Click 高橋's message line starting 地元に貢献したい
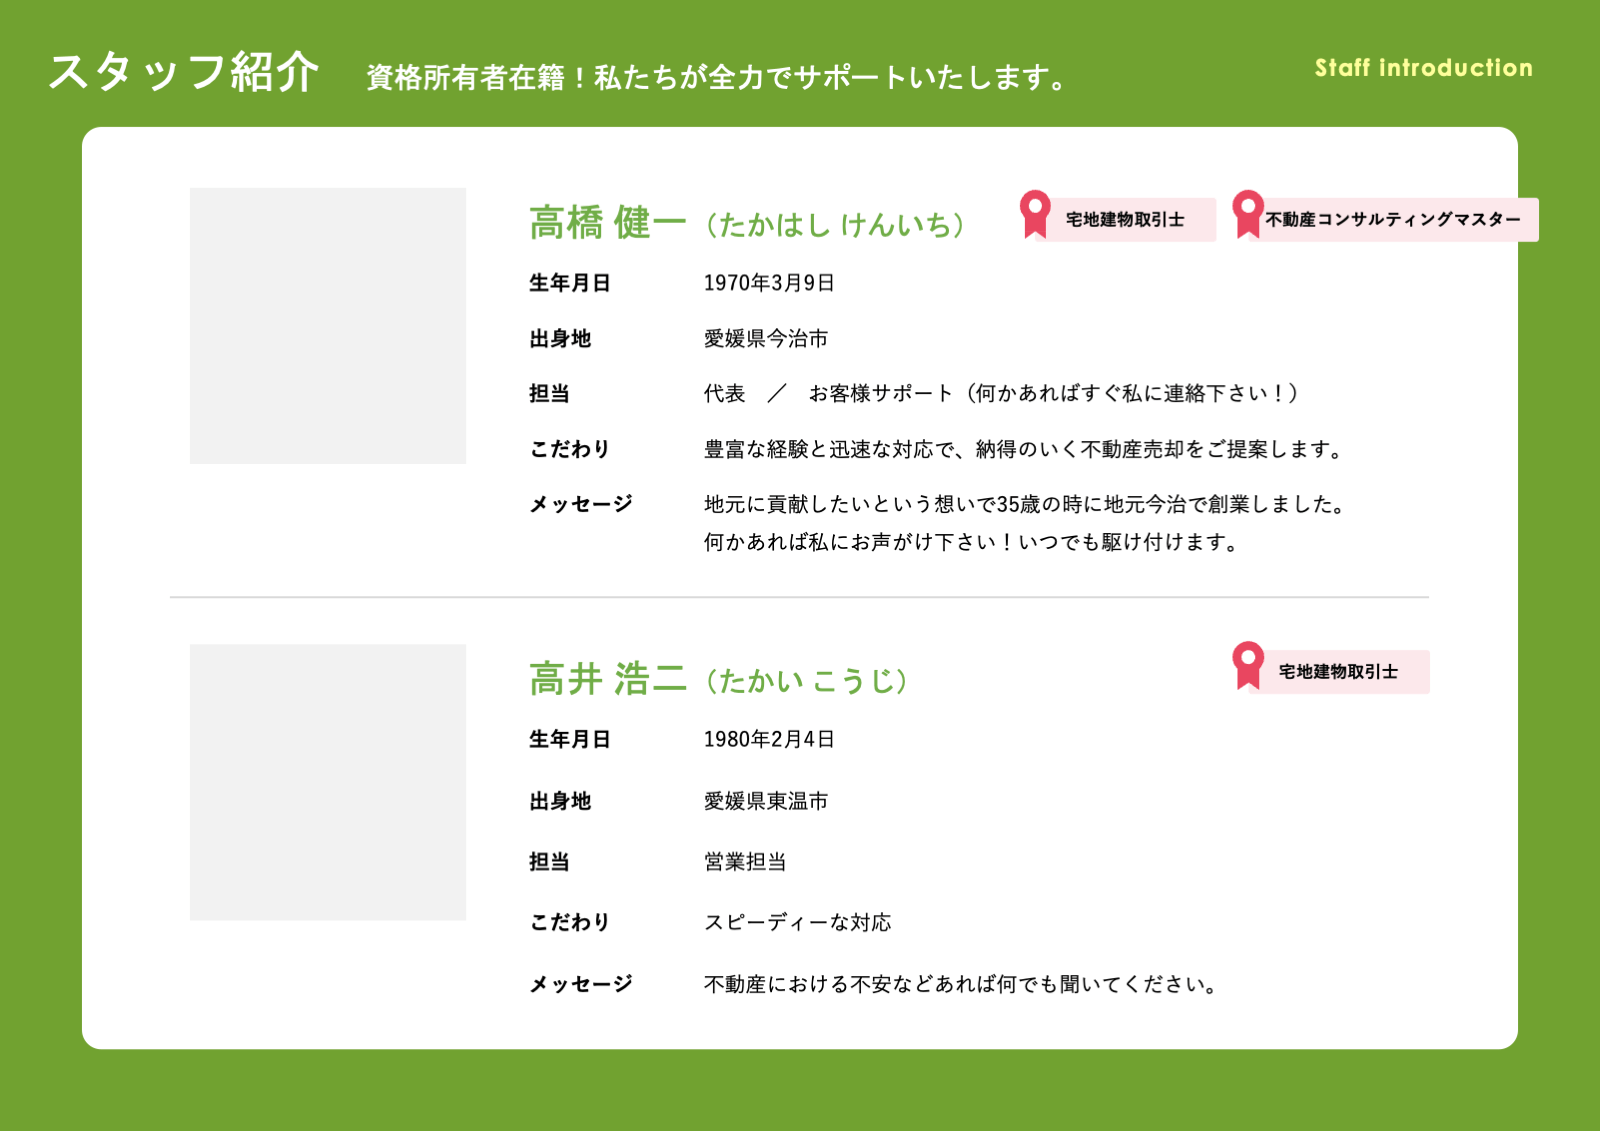This screenshot has height=1131, width=1600. tap(1024, 504)
